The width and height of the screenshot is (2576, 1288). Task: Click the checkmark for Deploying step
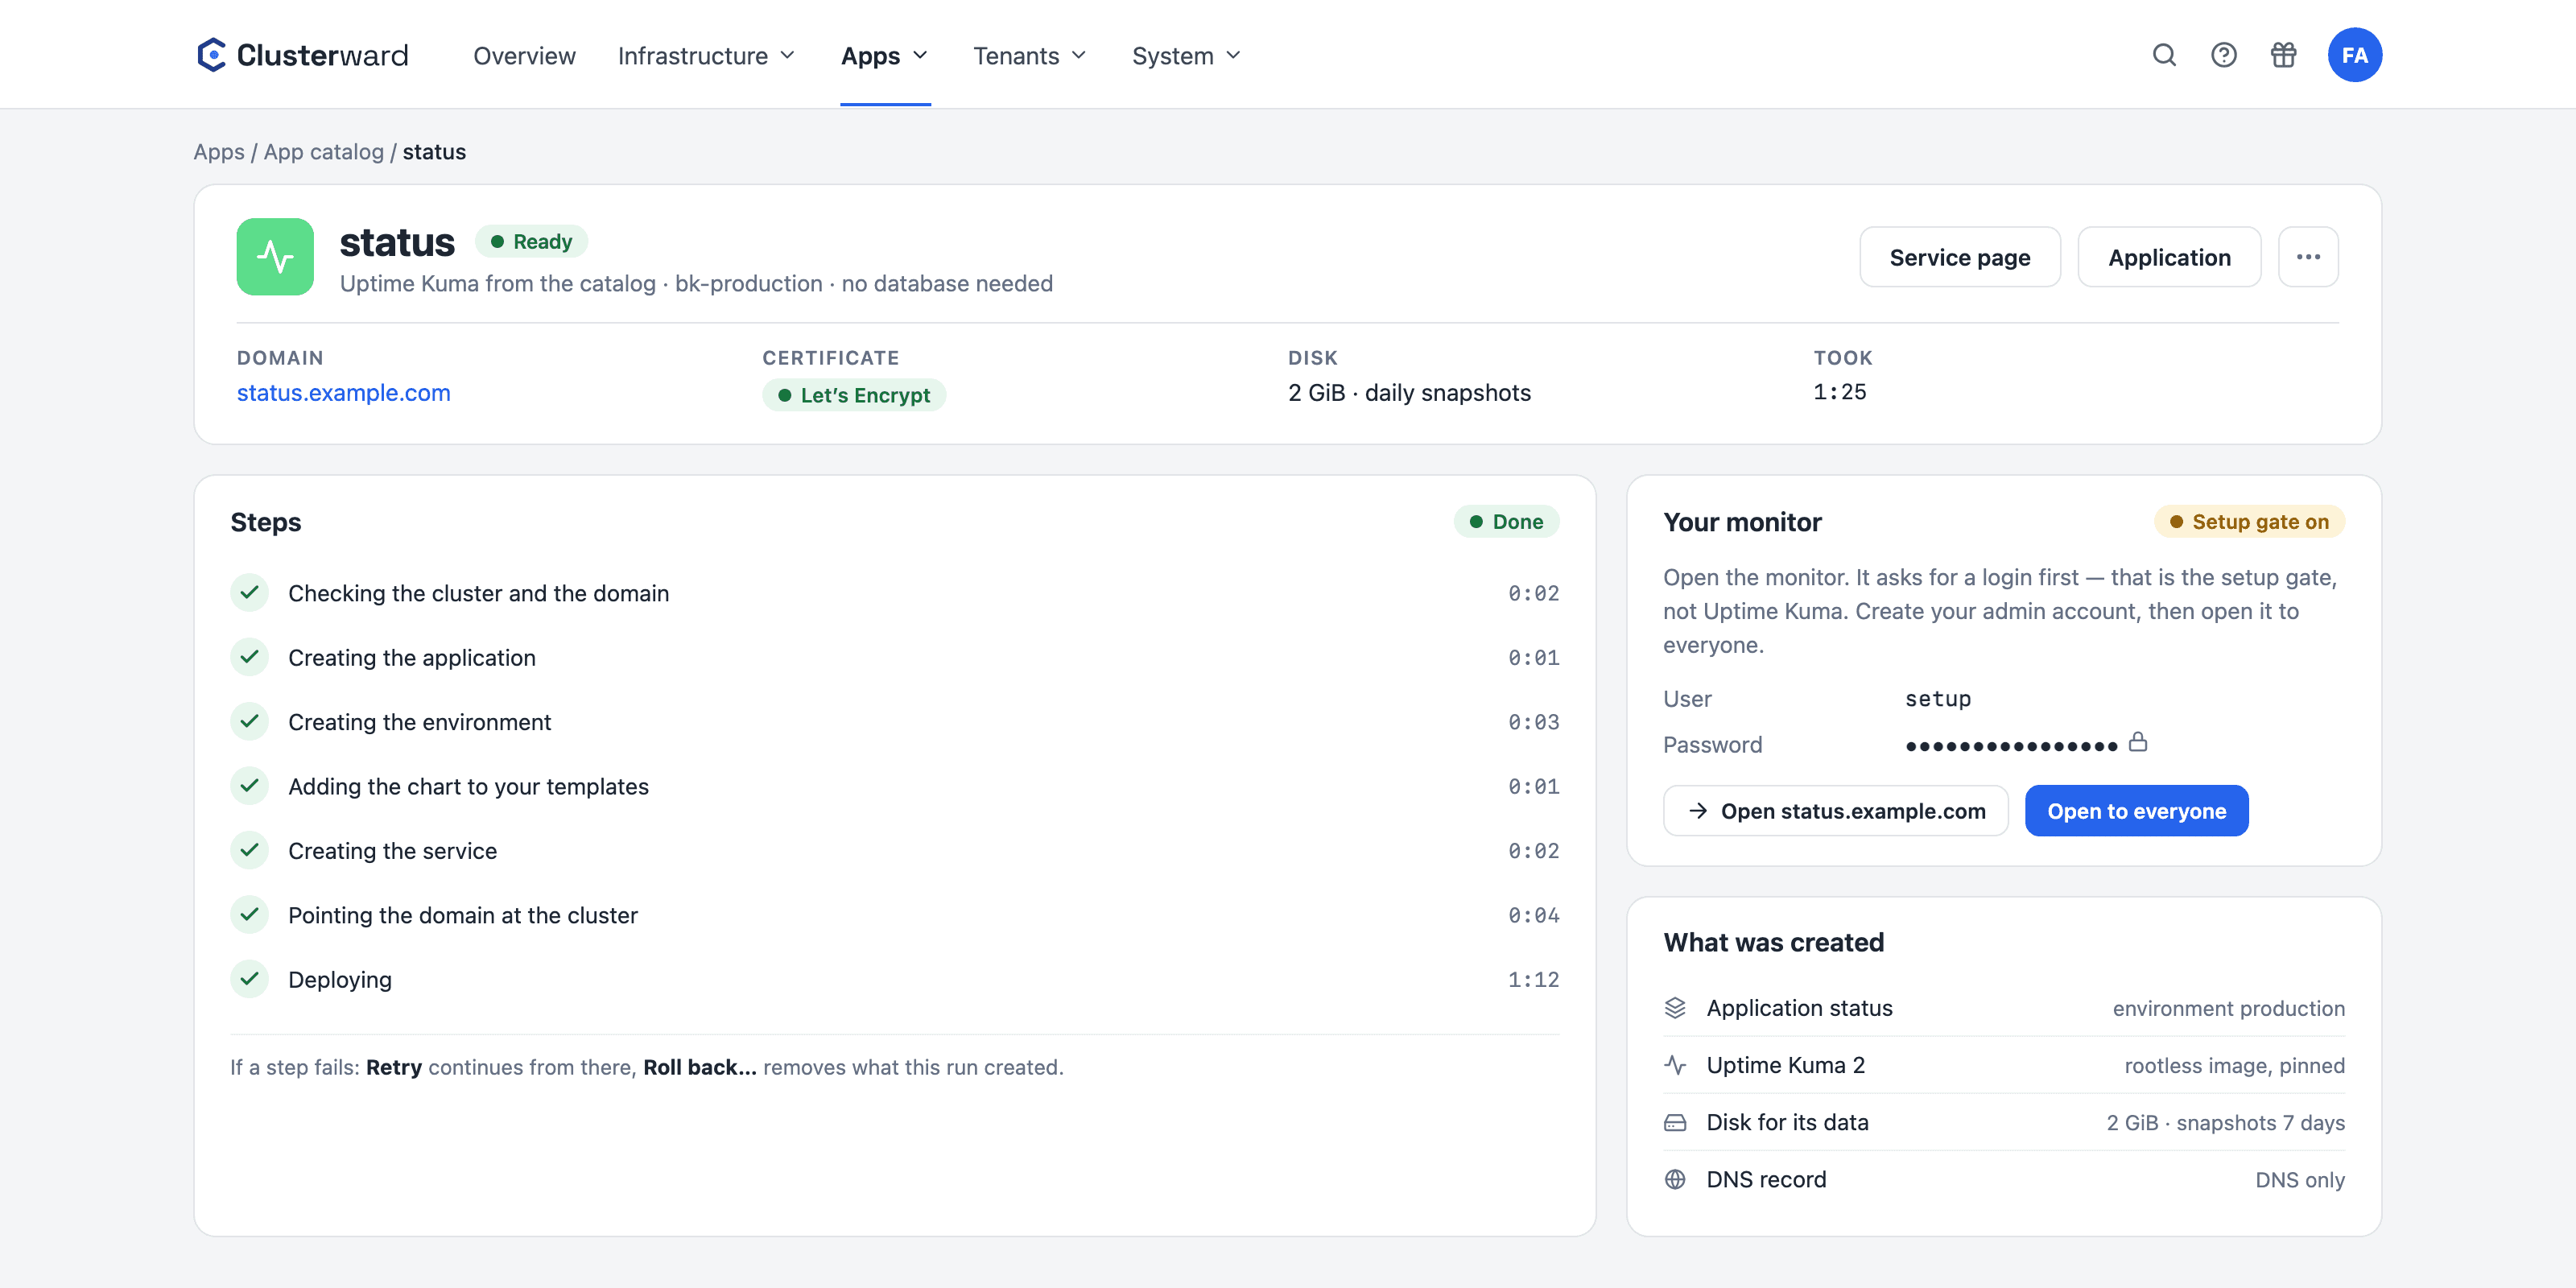[250, 979]
